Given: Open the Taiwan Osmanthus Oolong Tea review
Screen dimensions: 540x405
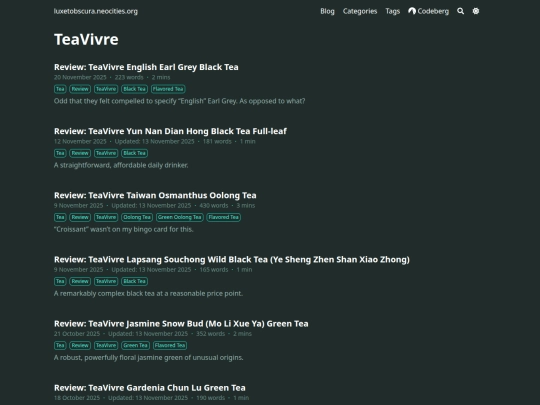Looking at the screenshot, I should (155, 195).
